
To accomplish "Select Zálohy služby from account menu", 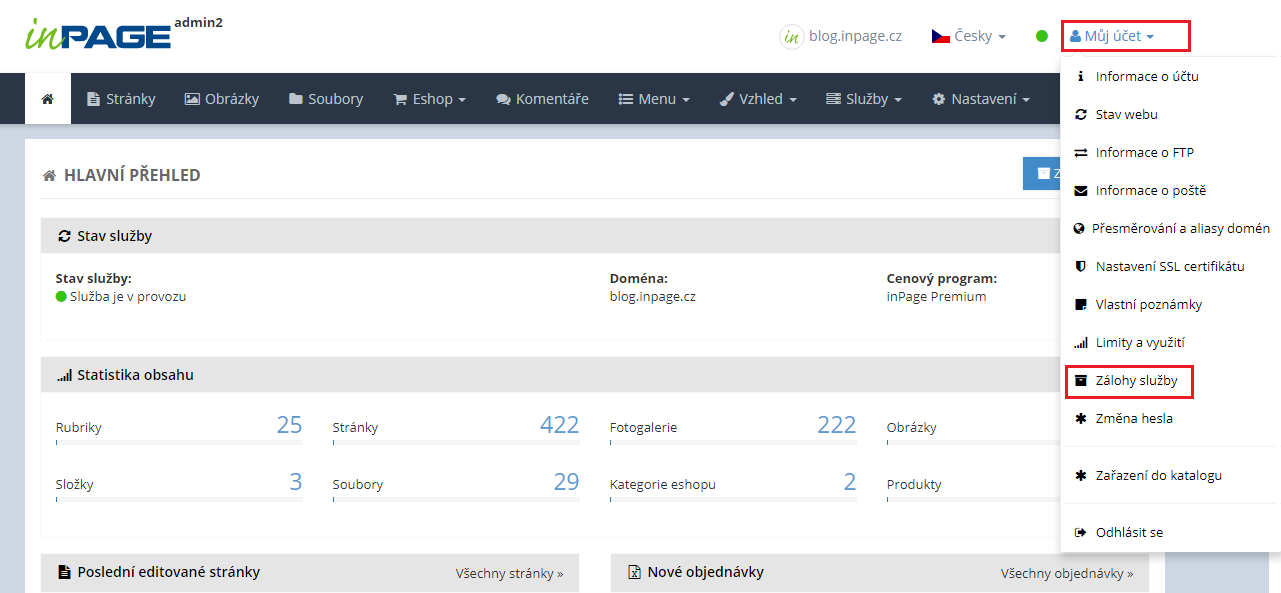I will (1136, 381).
